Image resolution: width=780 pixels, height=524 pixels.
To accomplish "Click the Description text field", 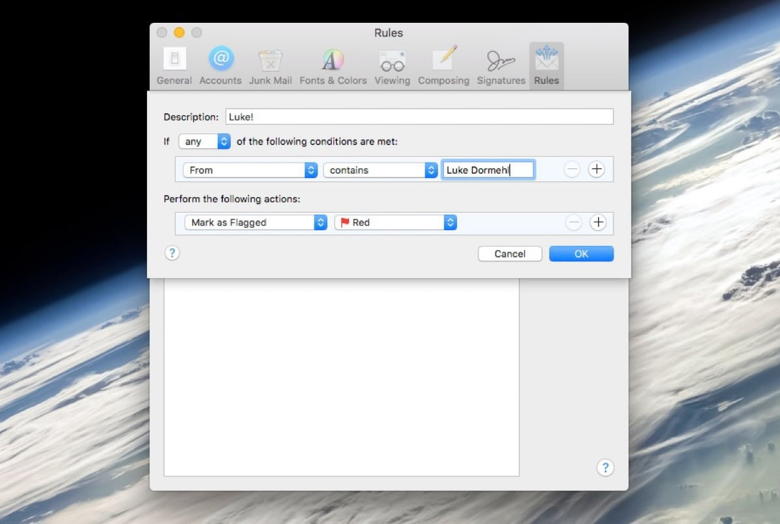I will tap(419, 117).
